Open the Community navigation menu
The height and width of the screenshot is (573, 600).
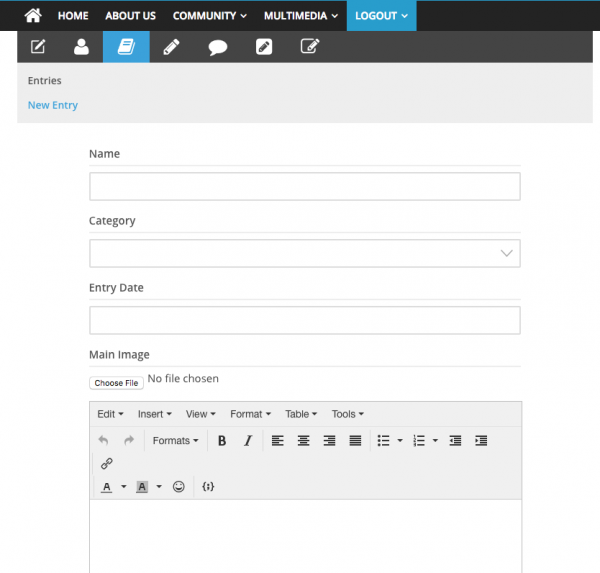click(x=210, y=16)
